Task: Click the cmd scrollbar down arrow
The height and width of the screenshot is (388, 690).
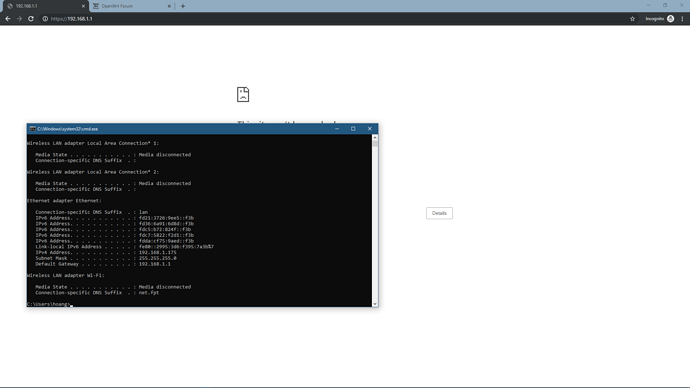Action: pos(375,304)
